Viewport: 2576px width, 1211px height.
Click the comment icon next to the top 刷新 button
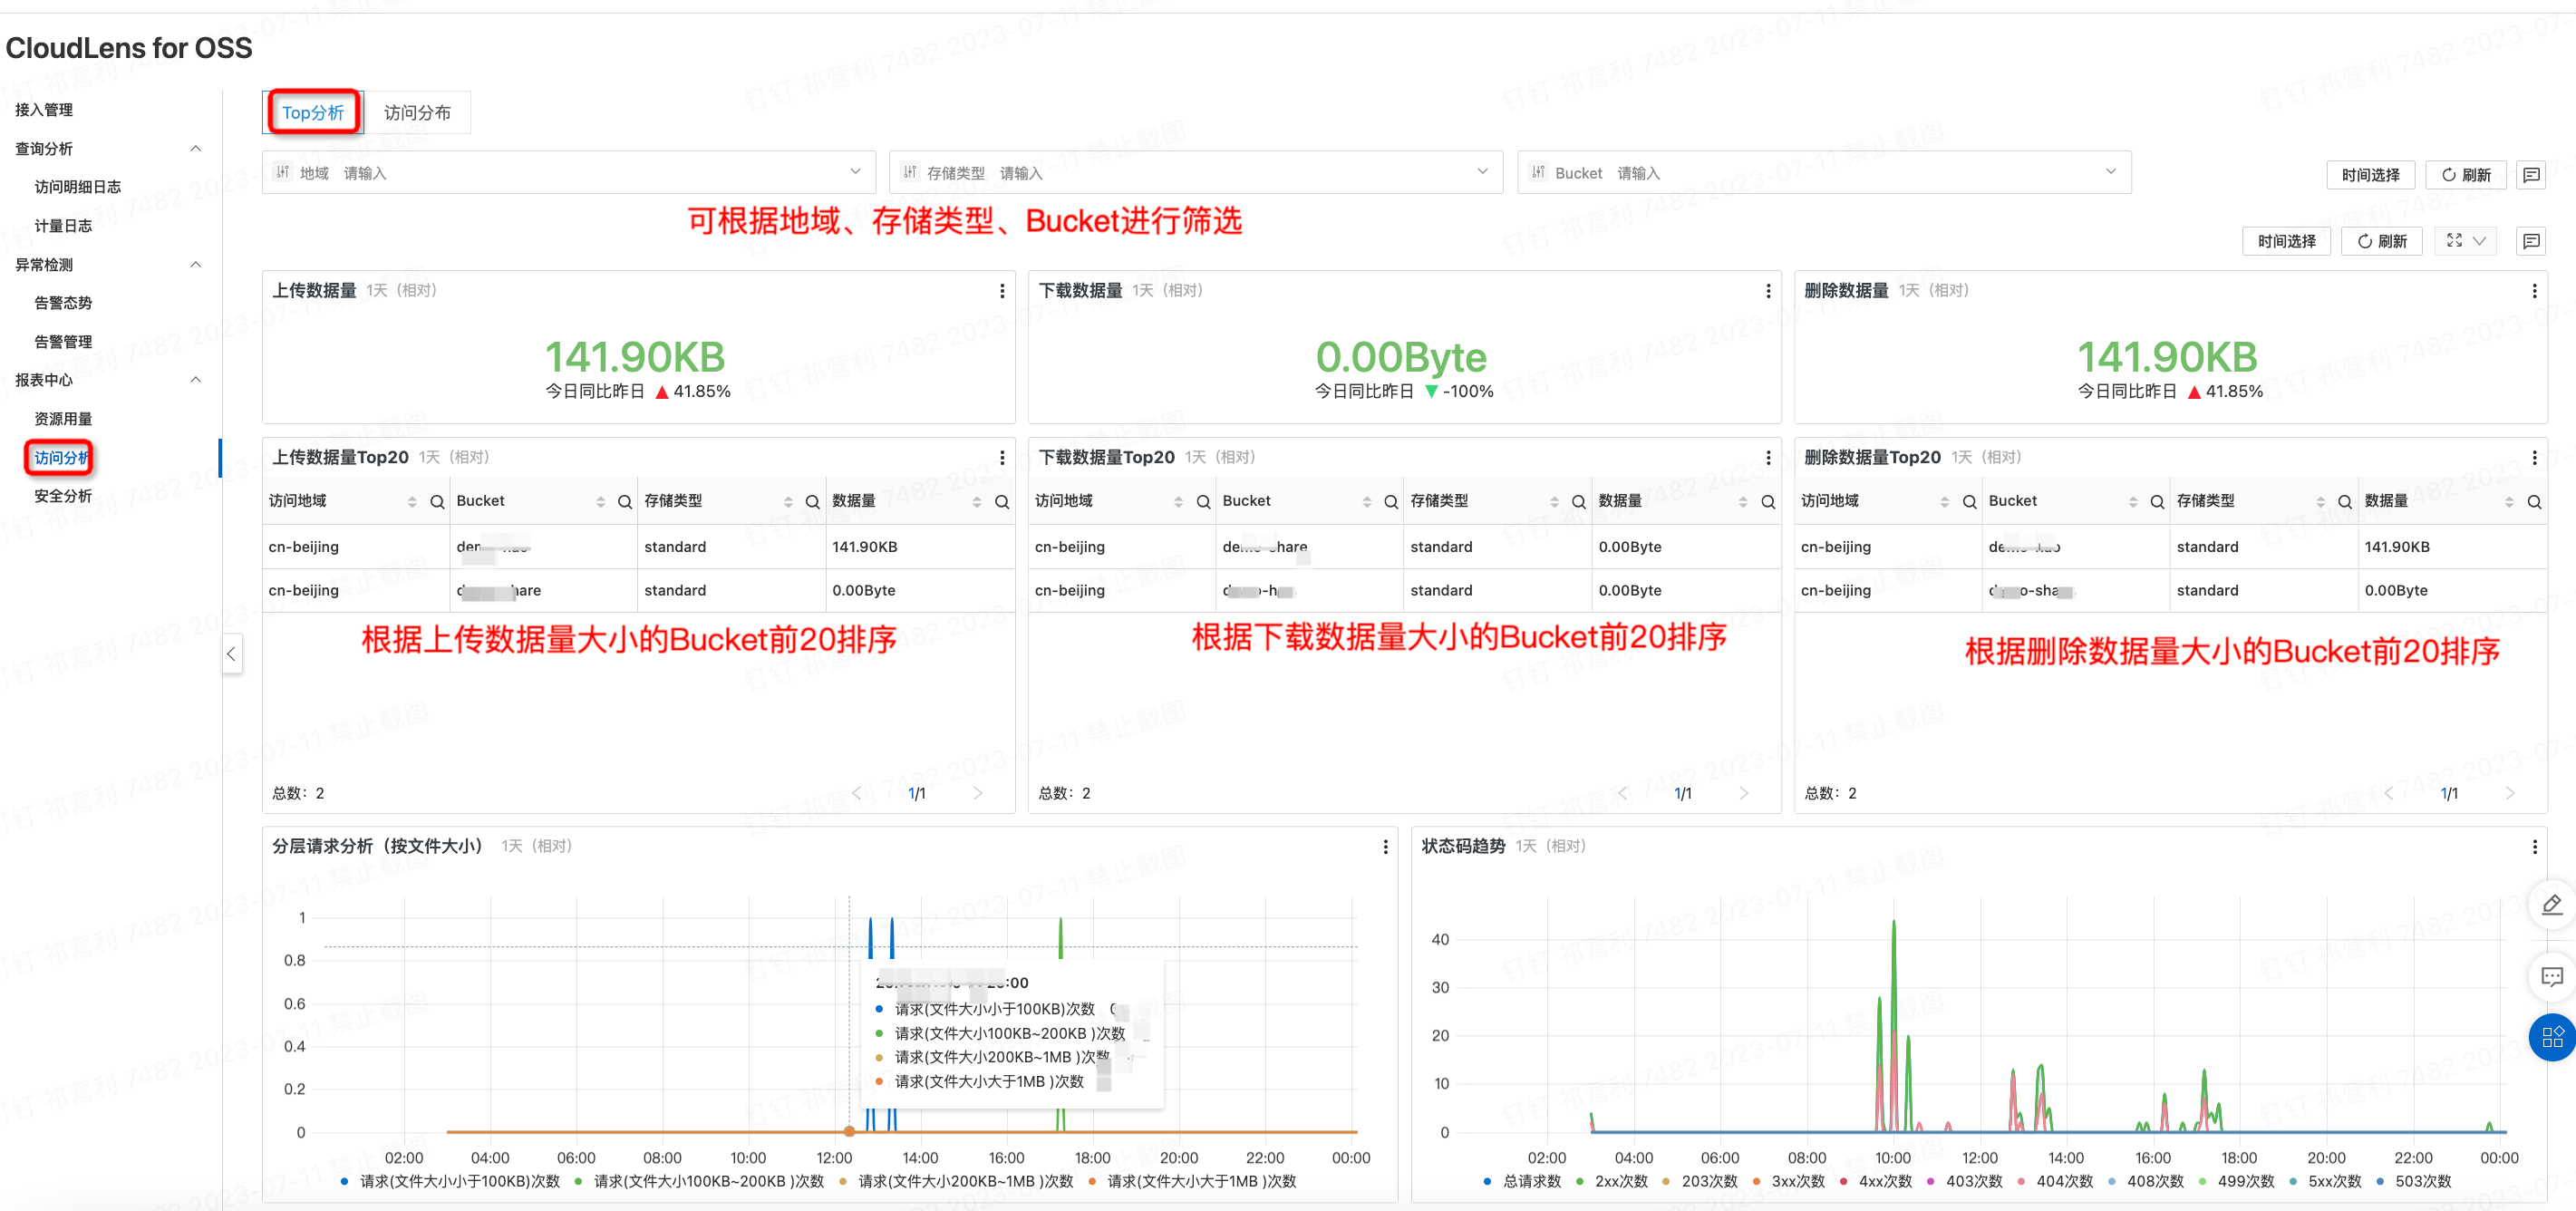pos(2531,175)
